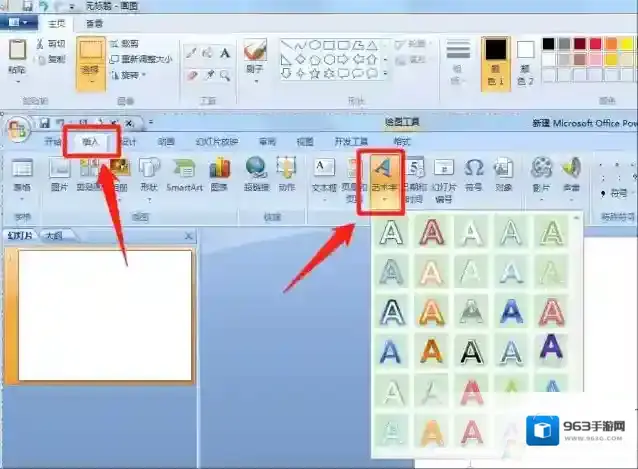The image size is (638, 469).
Task: Expand the arrow under Paint 选择 select button
Action: pyautogui.click(x=91, y=83)
